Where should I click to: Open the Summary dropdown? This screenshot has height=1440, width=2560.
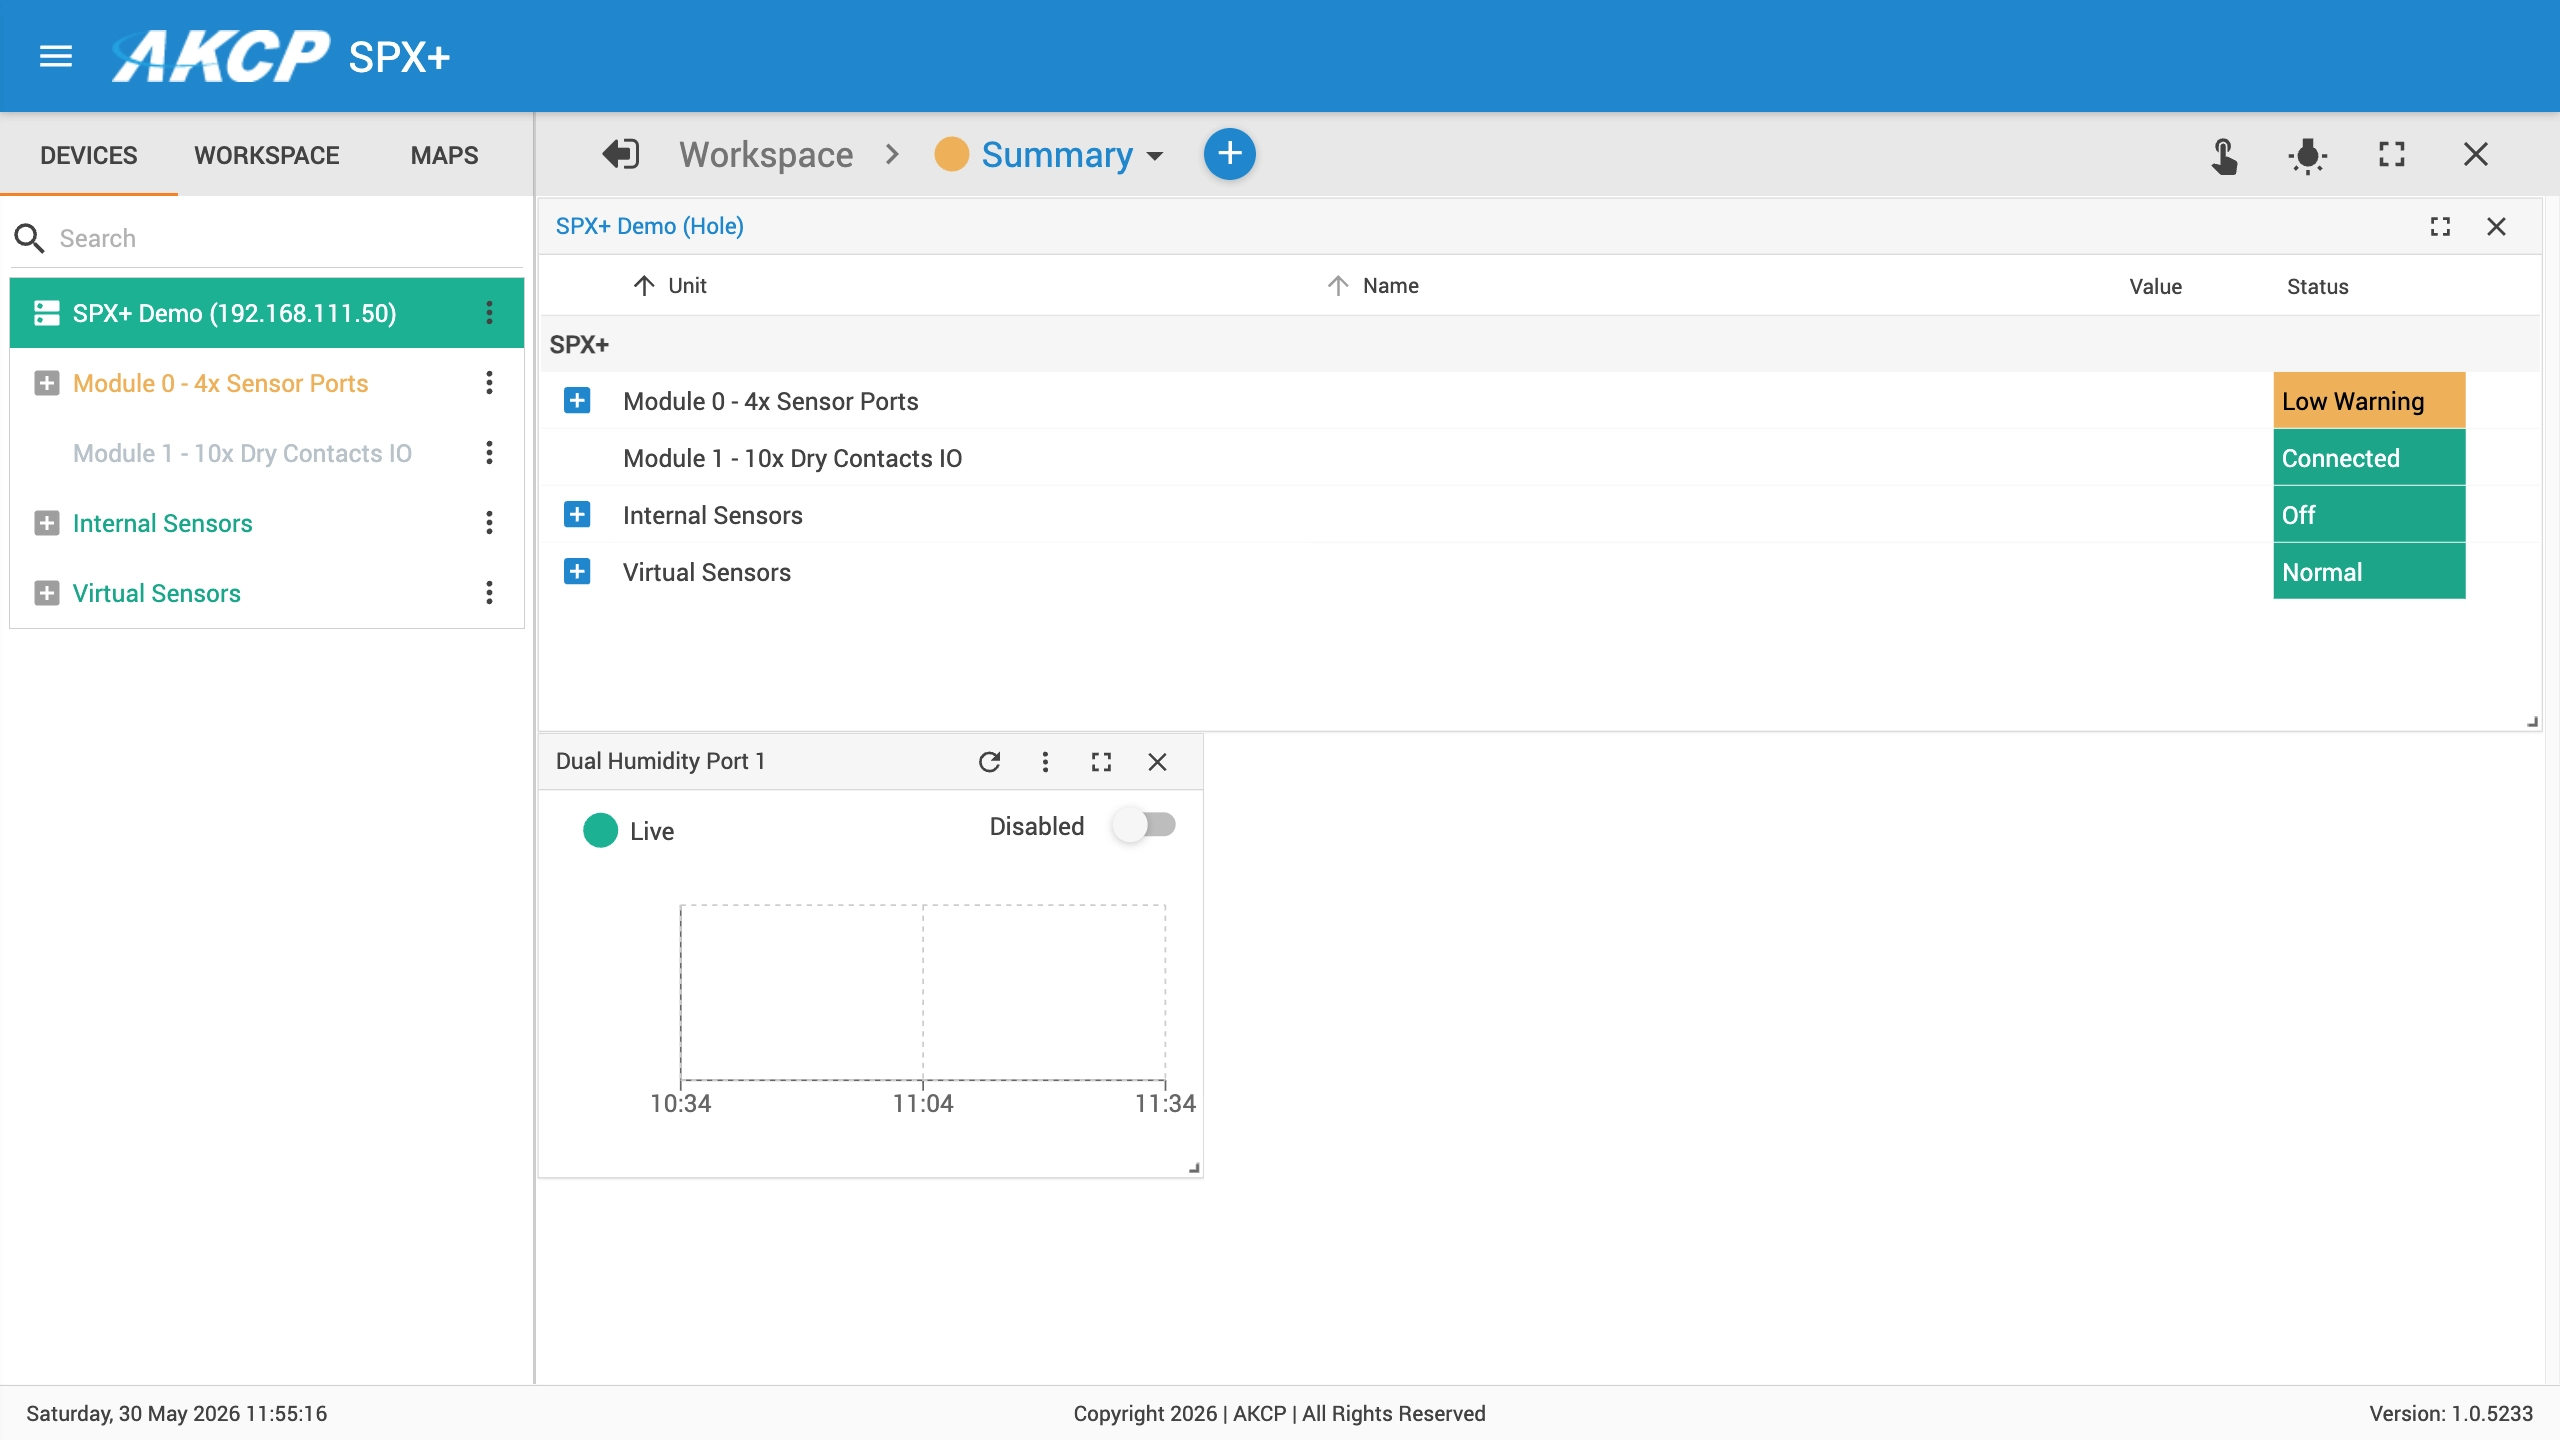click(x=1072, y=155)
